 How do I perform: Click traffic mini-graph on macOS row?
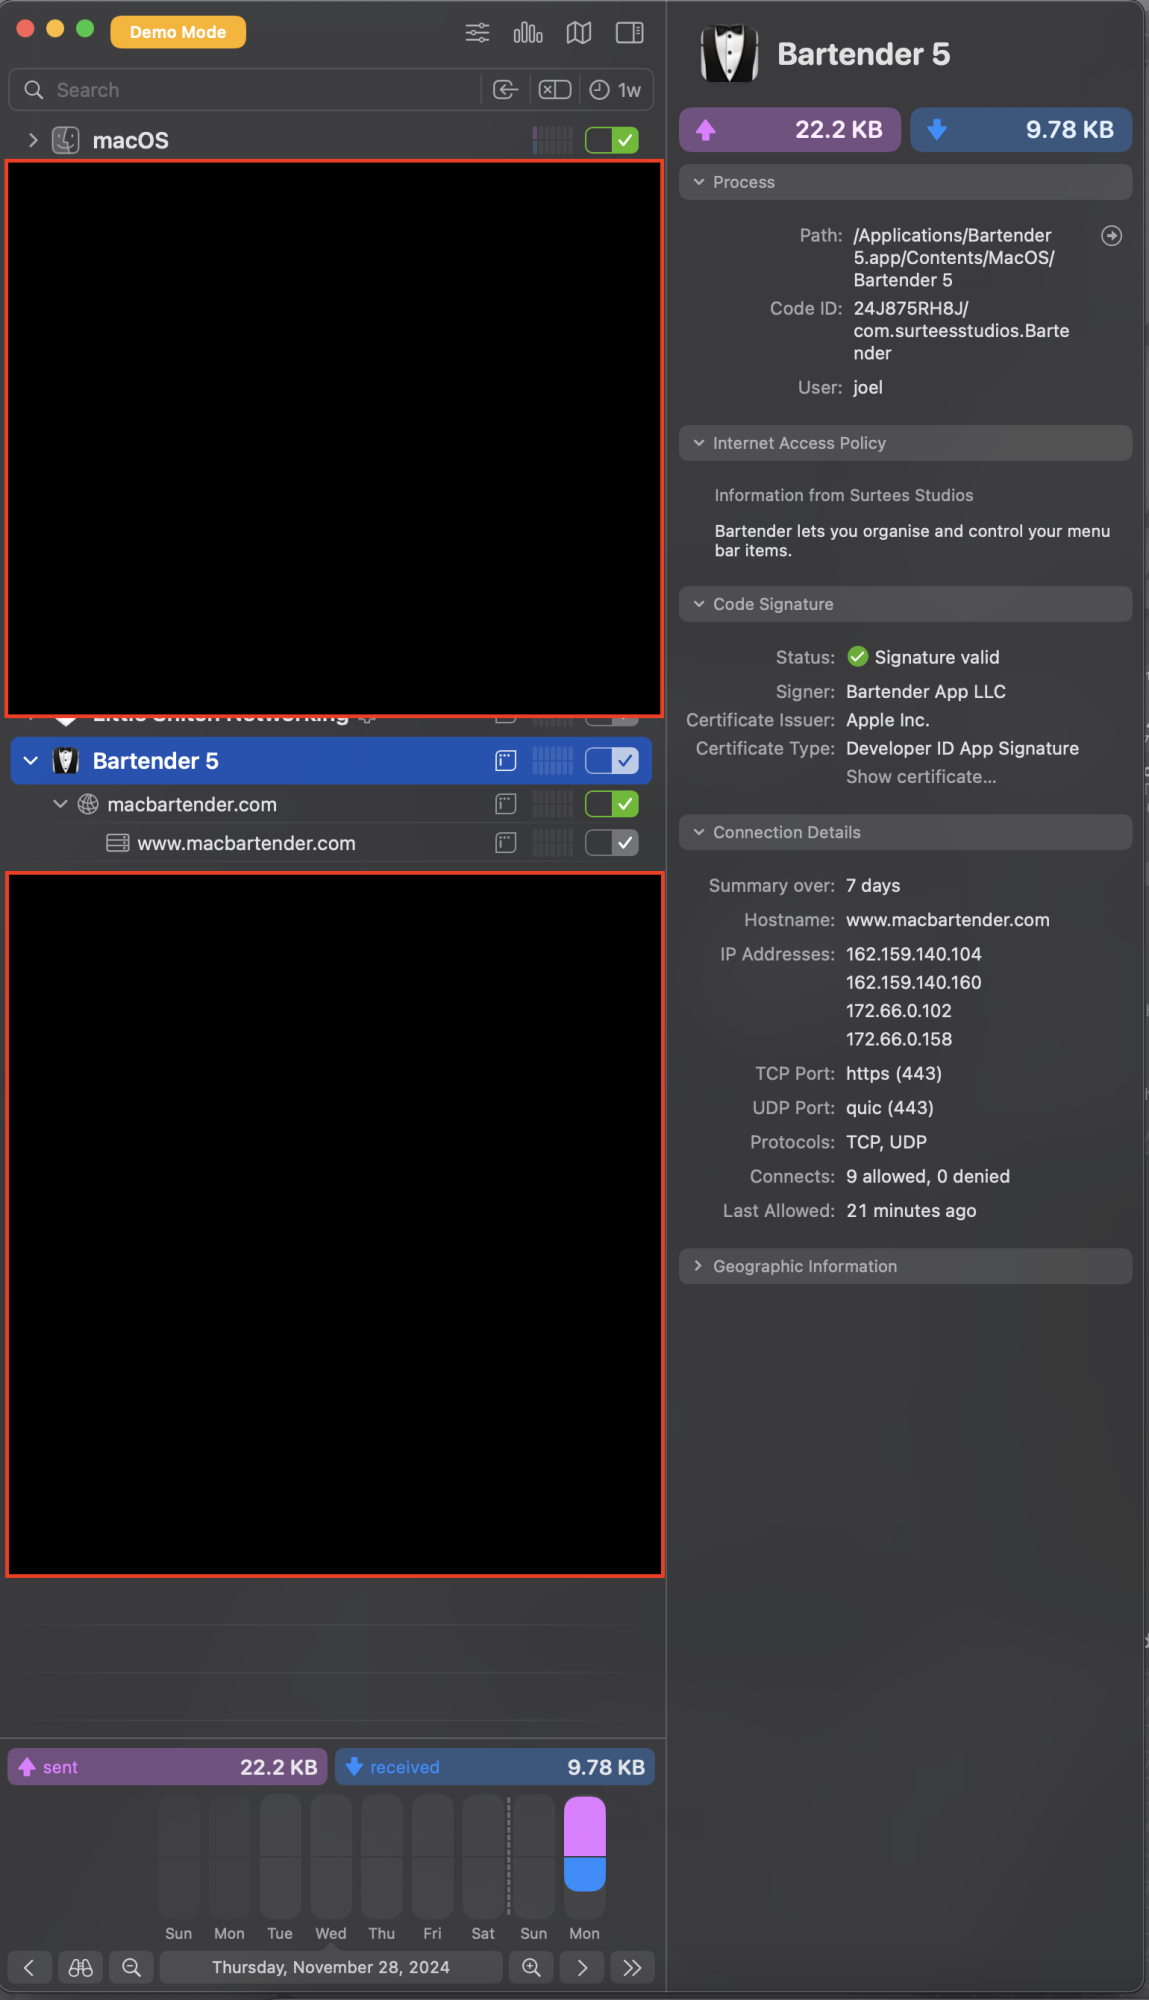tap(553, 140)
